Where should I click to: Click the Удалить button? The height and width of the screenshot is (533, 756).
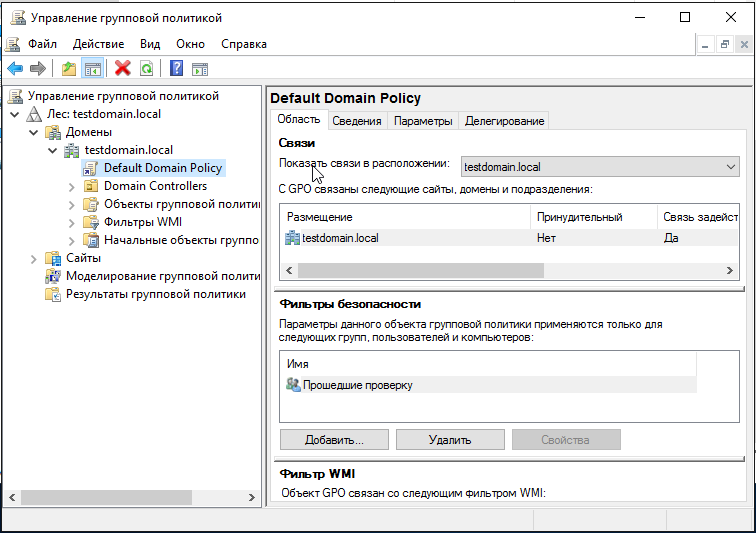pos(450,439)
